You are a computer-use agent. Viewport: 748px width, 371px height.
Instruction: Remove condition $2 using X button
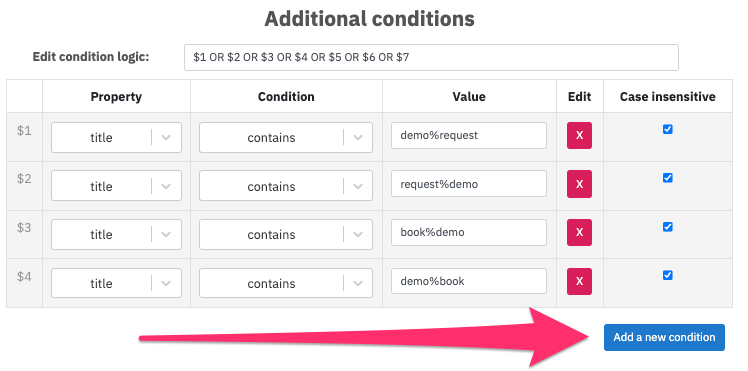coord(579,184)
